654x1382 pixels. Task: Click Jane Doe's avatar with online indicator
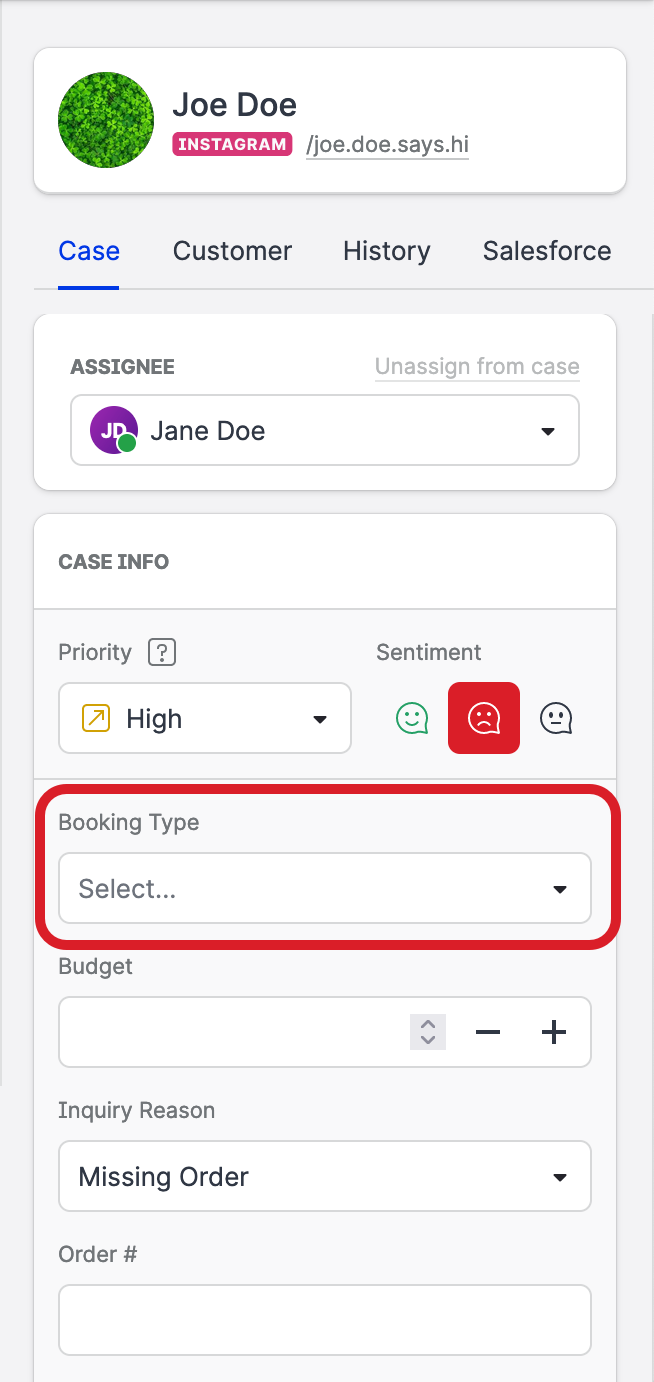click(114, 430)
